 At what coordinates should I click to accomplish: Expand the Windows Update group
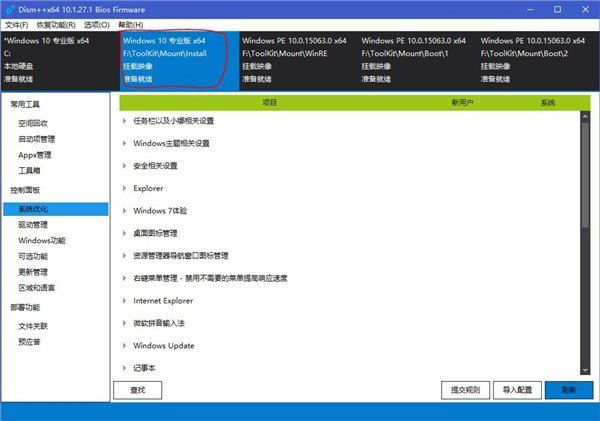click(x=163, y=346)
